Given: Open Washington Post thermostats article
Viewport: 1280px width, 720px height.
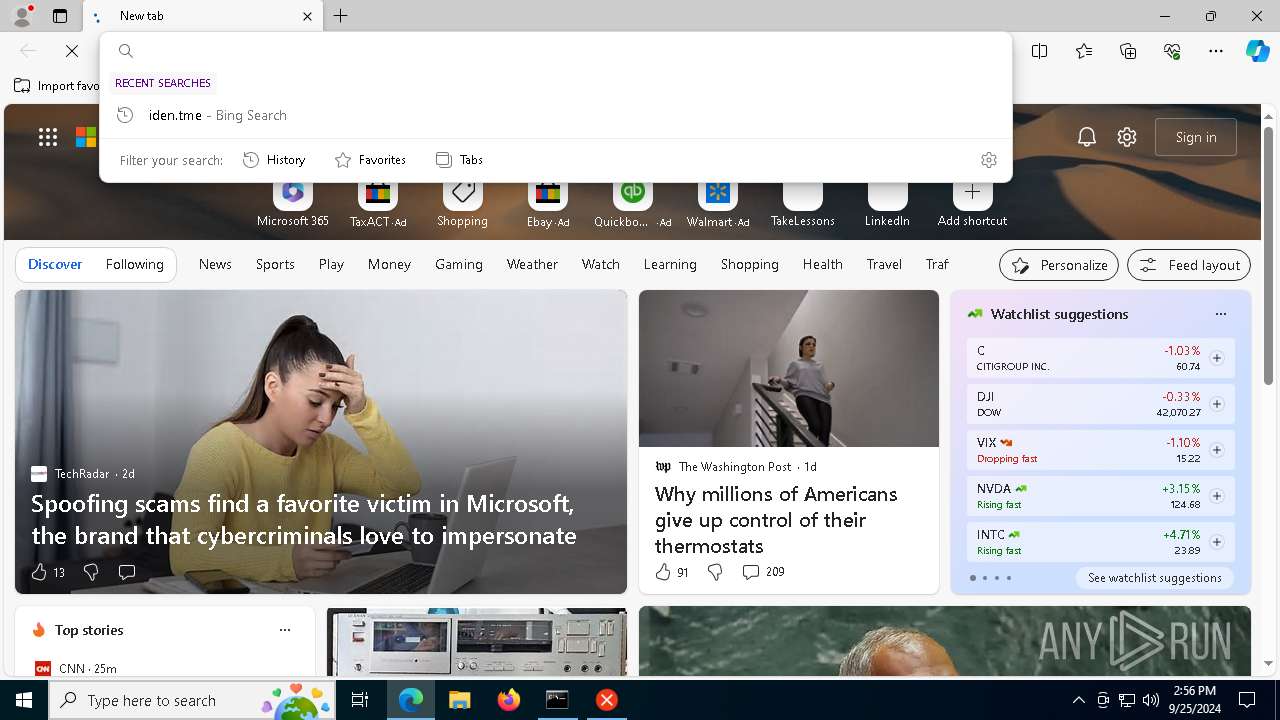Looking at the screenshot, I should point(776,520).
